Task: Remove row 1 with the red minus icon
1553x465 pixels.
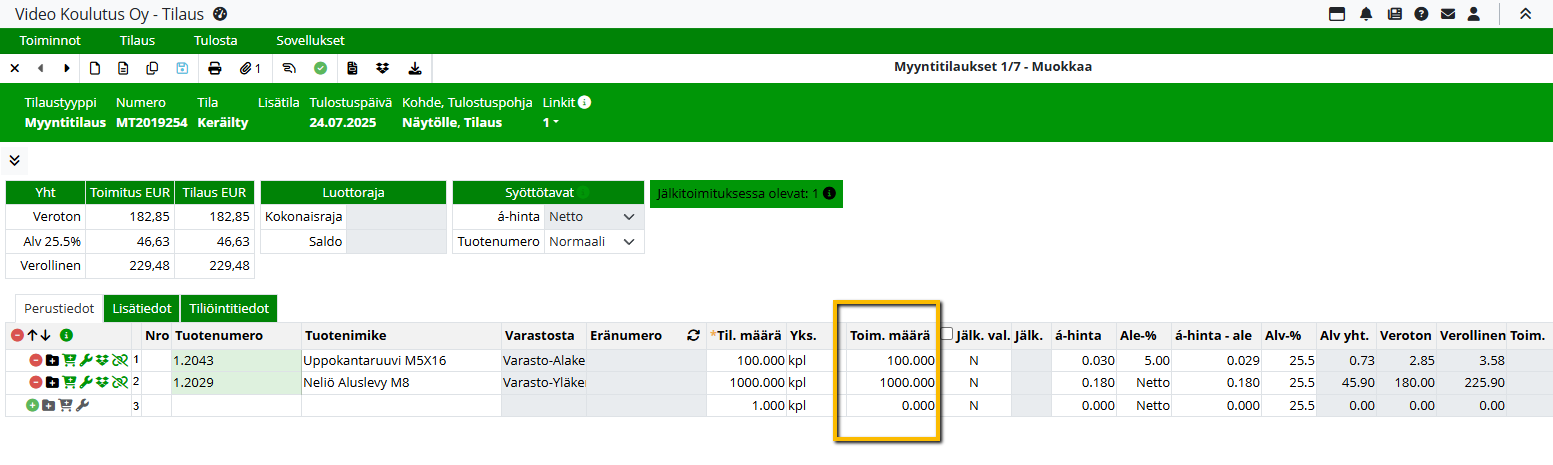Action: (35, 360)
